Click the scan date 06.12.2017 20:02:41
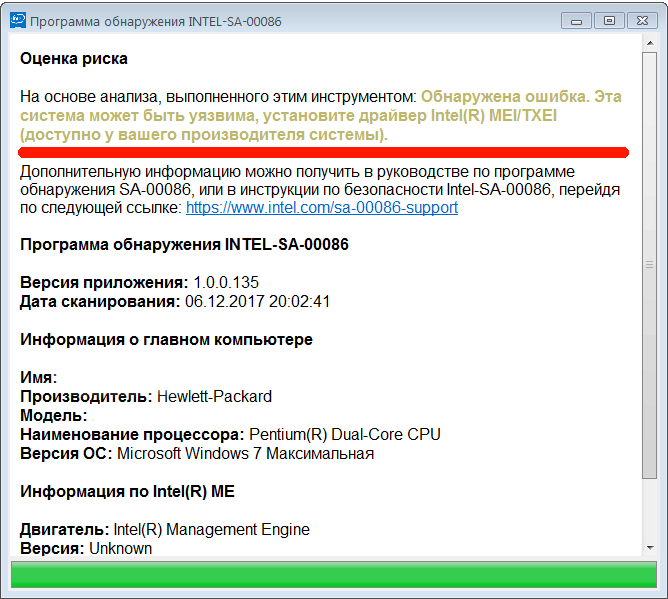Screen dimensions: 668x599 [x=257, y=302]
